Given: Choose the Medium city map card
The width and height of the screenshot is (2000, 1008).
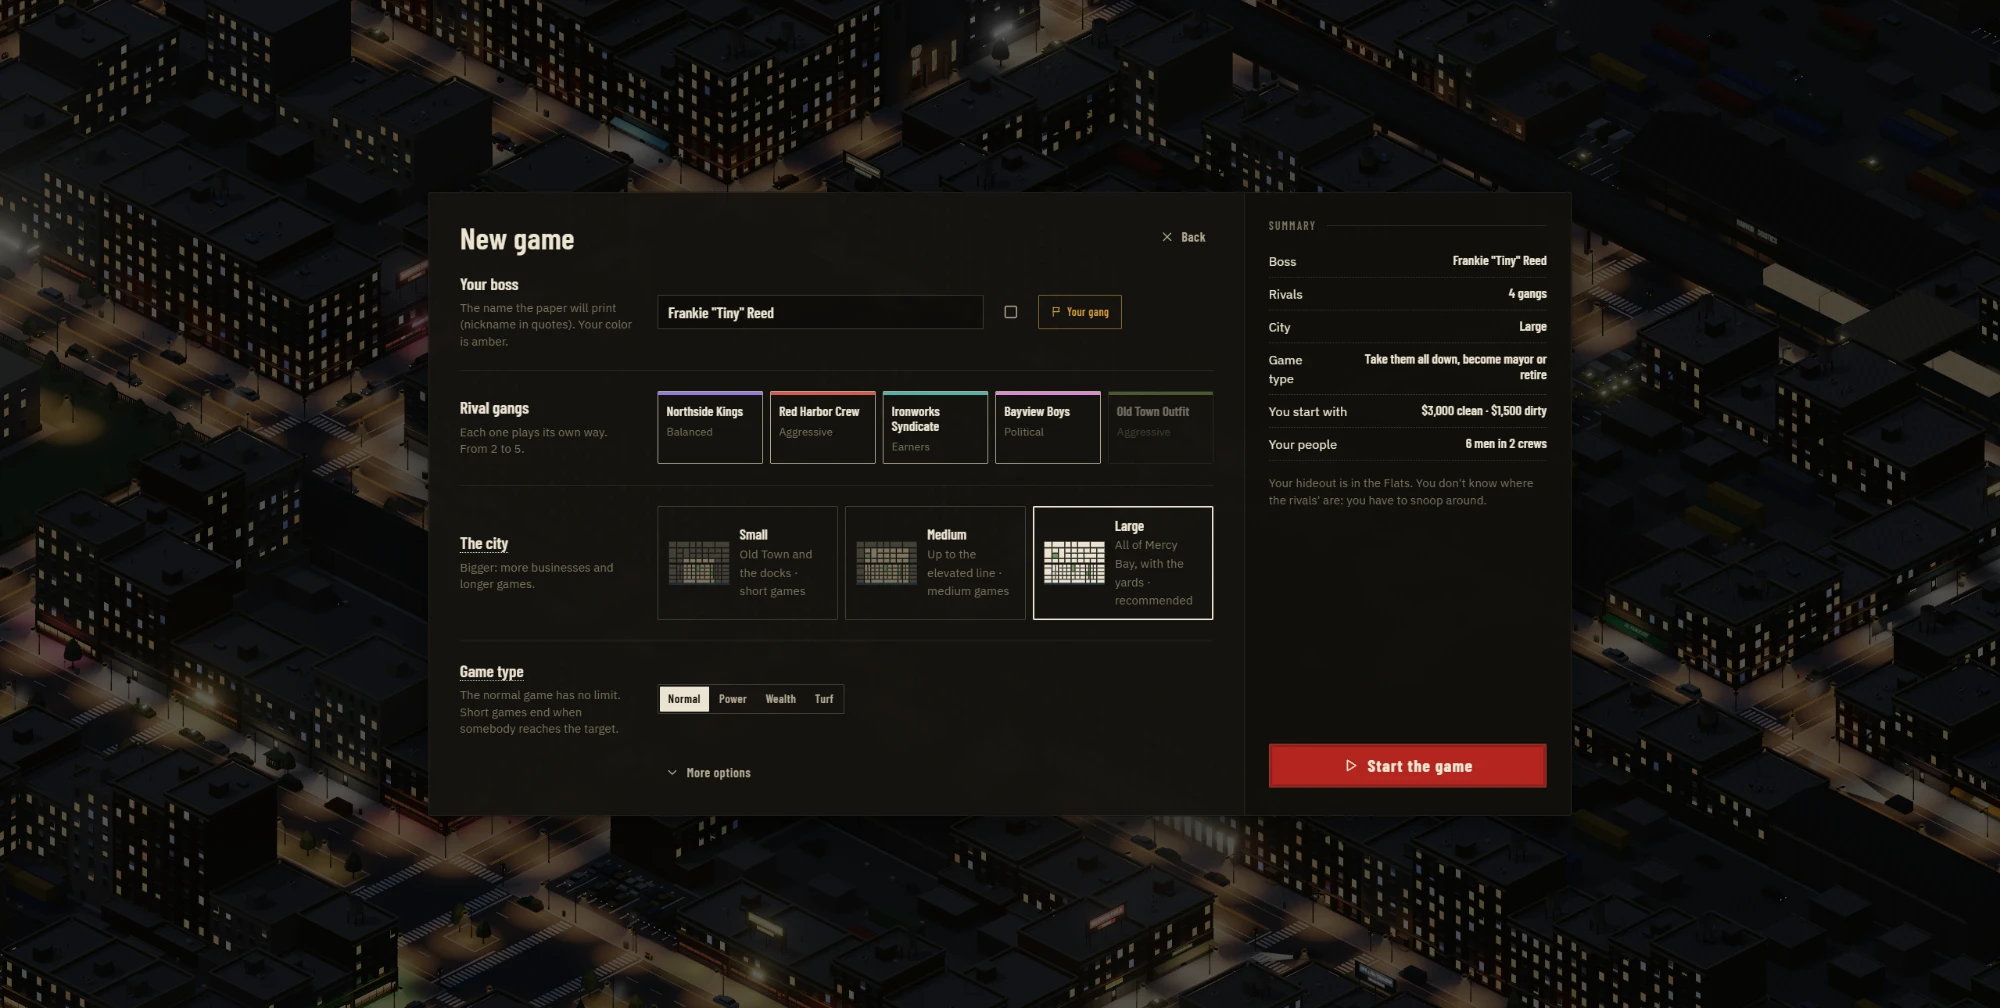Looking at the screenshot, I should click(x=935, y=563).
